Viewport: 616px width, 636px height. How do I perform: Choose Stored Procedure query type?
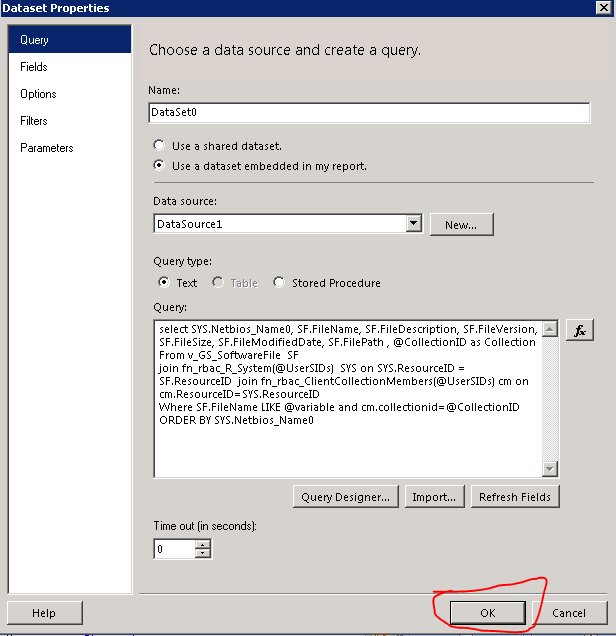tap(279, 282)
